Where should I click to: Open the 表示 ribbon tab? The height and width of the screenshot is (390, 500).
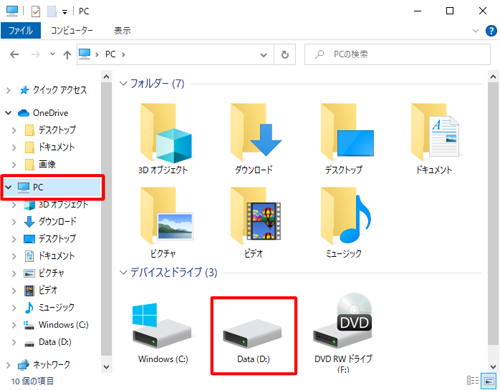[122, 31]
